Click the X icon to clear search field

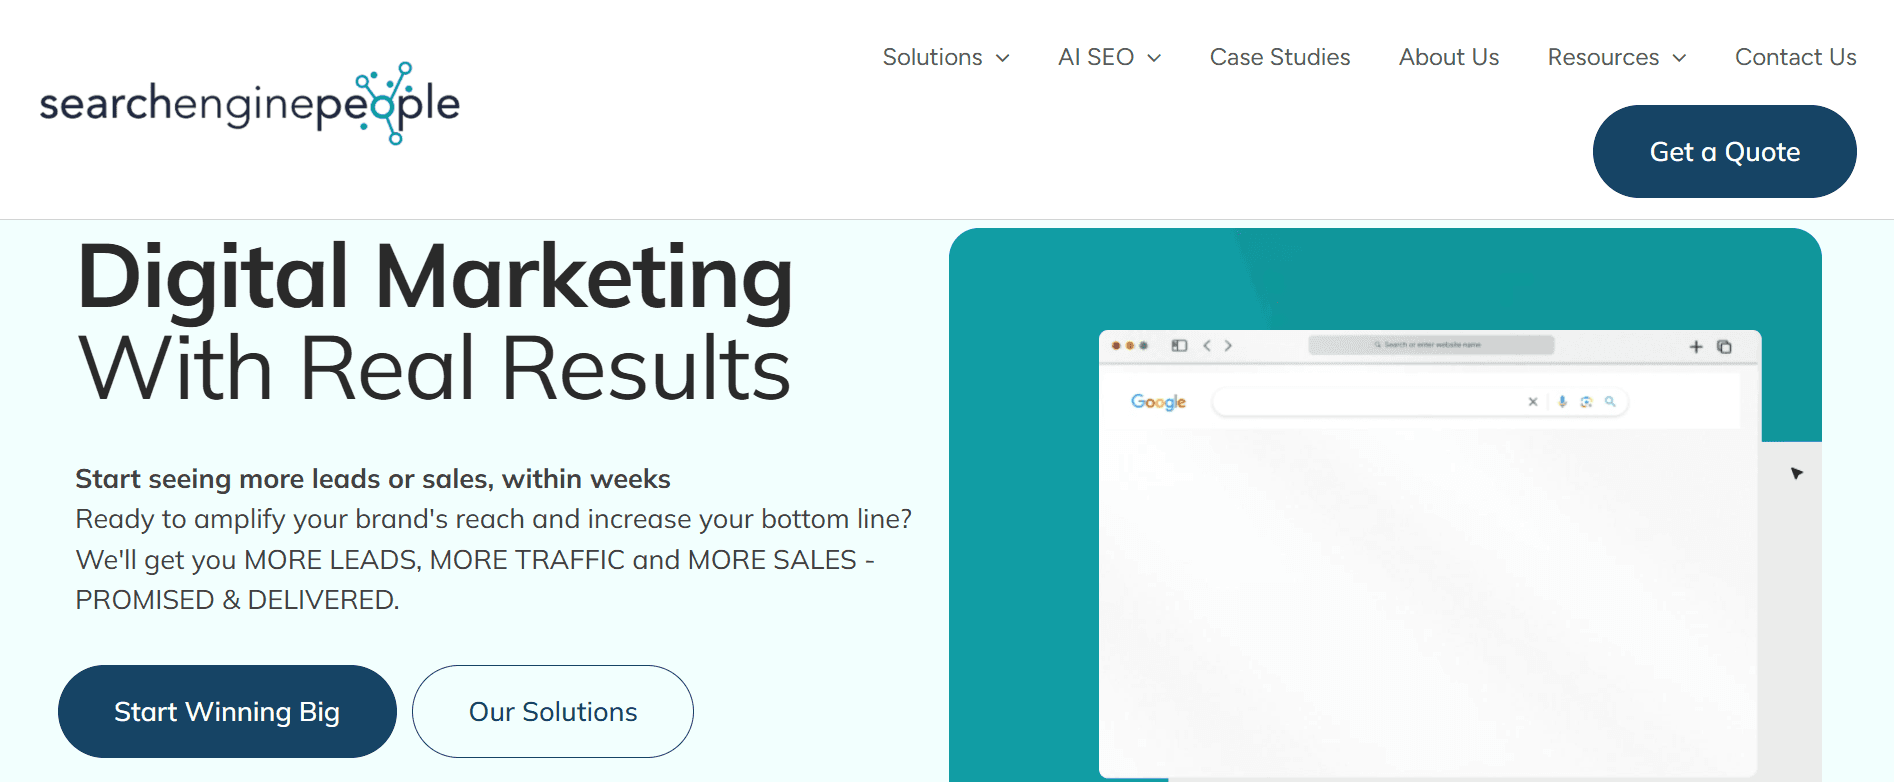(x=1533, y=402)
